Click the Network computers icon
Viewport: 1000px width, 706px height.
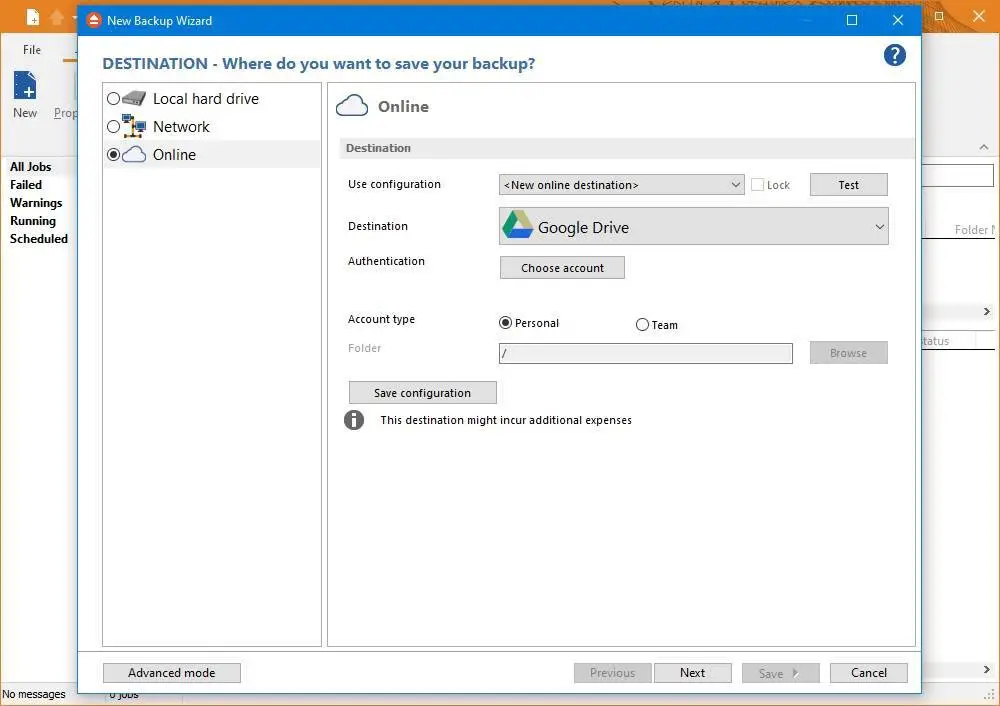[134, 126]
